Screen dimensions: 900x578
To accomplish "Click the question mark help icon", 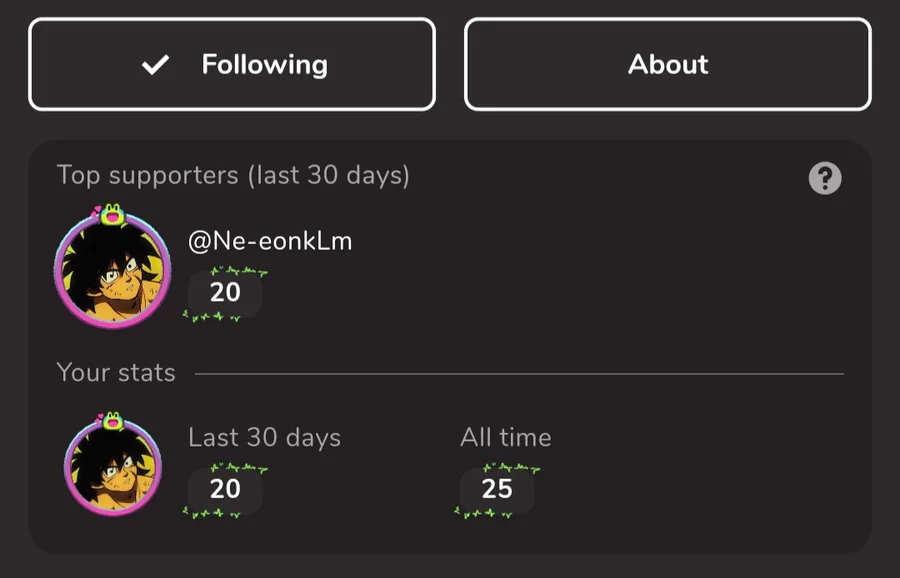I will [x=824, y=179].
